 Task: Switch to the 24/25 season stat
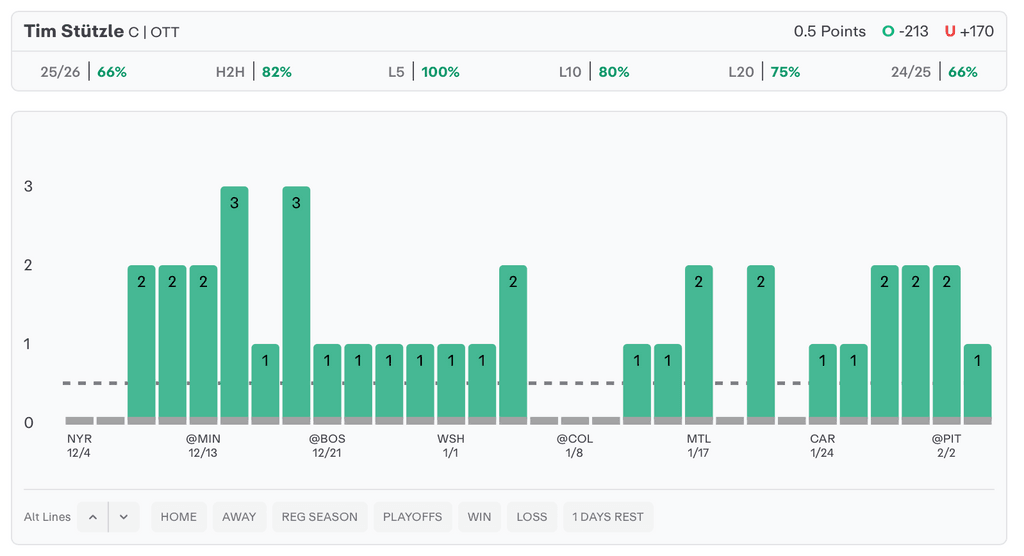(x=934, y=72)
